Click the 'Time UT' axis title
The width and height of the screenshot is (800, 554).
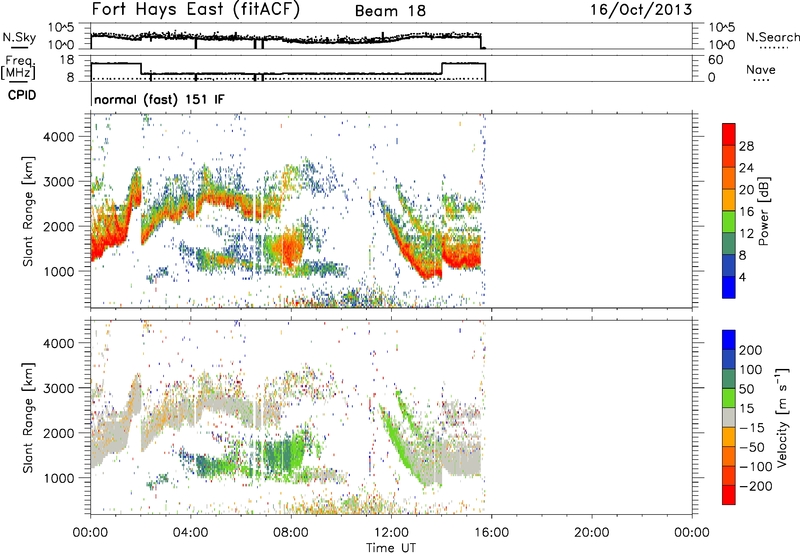click(391, 548)
